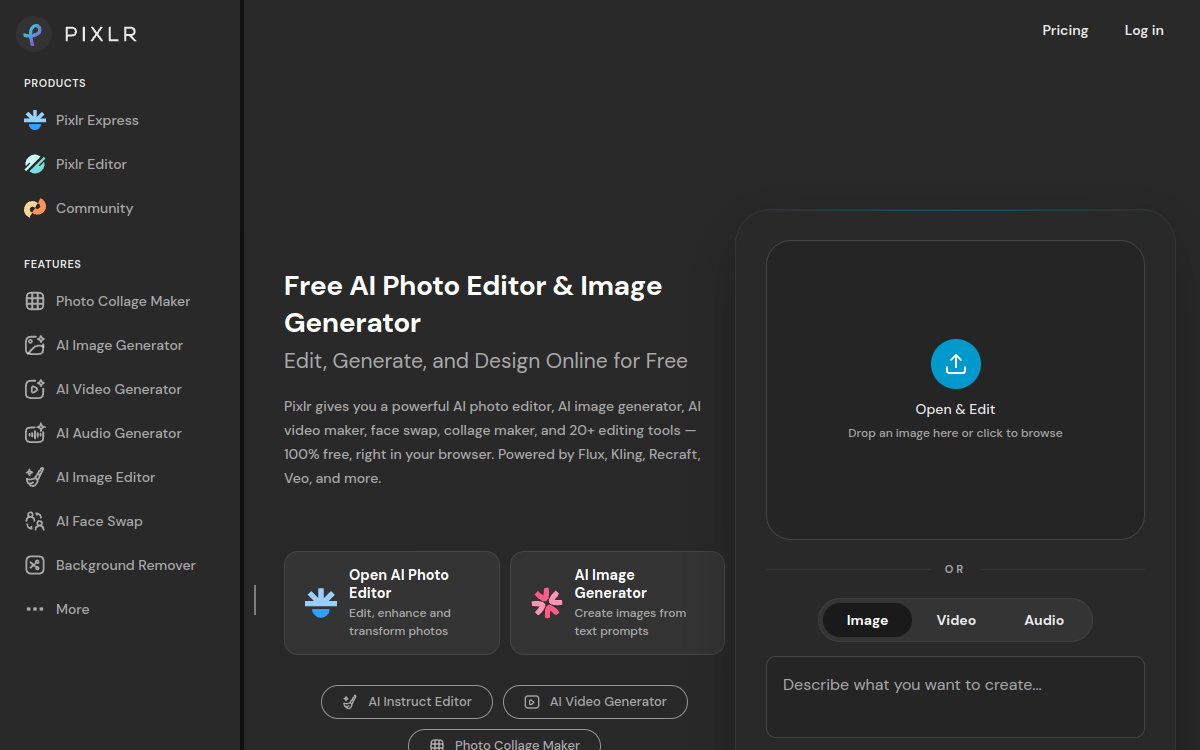This screenshot has height=750, width=1200.
Task: Select the Community icon in sidebar
Action: click(35, 208)
